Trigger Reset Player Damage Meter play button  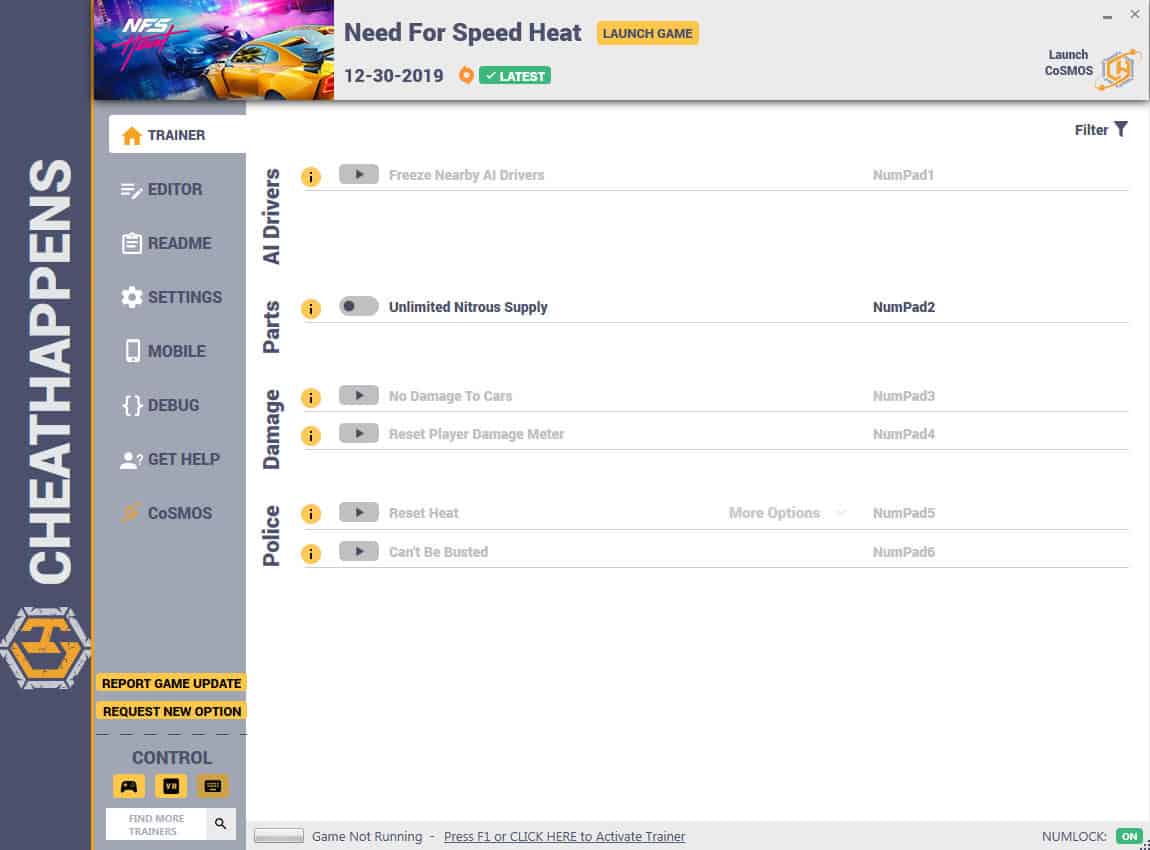coord(359,433)
